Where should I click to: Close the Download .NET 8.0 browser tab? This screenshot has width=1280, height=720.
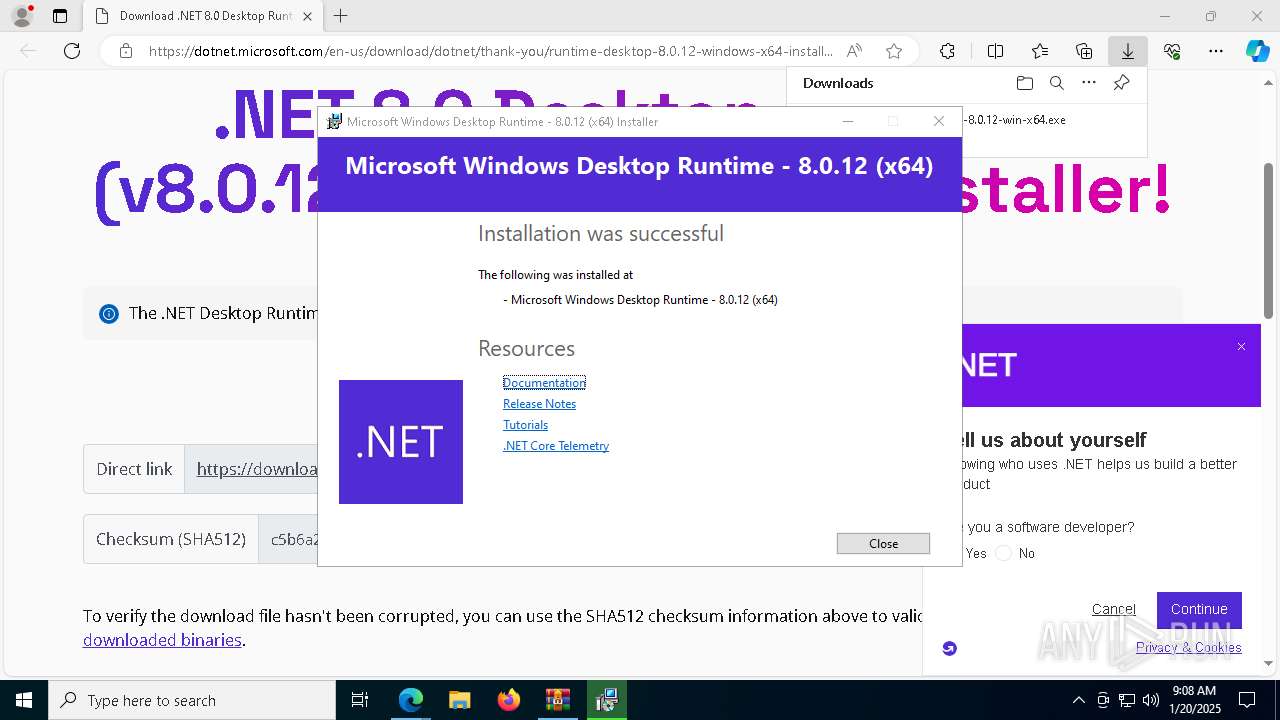pos(307,16)
